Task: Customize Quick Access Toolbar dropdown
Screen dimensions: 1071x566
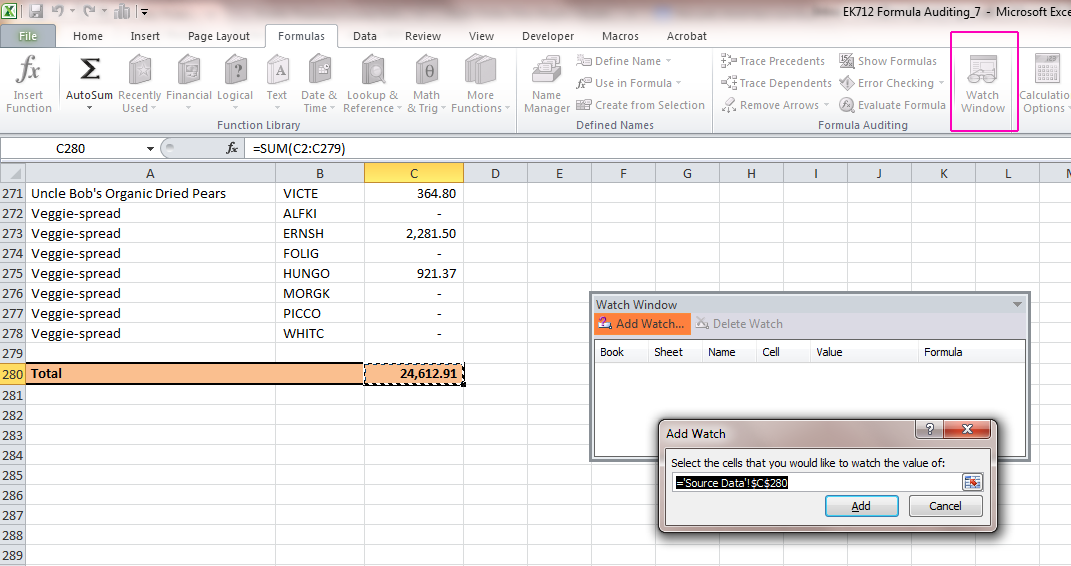Action: click(144, 11)
